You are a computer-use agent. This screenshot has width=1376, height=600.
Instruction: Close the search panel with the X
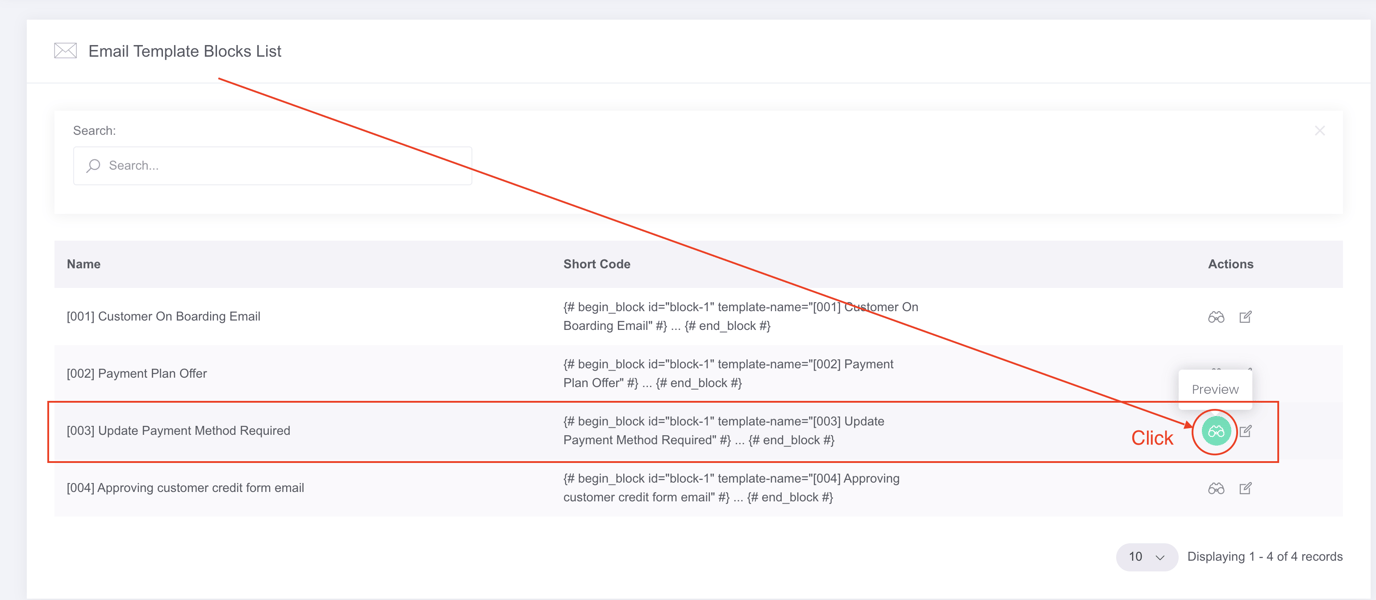coord(1320,131)
